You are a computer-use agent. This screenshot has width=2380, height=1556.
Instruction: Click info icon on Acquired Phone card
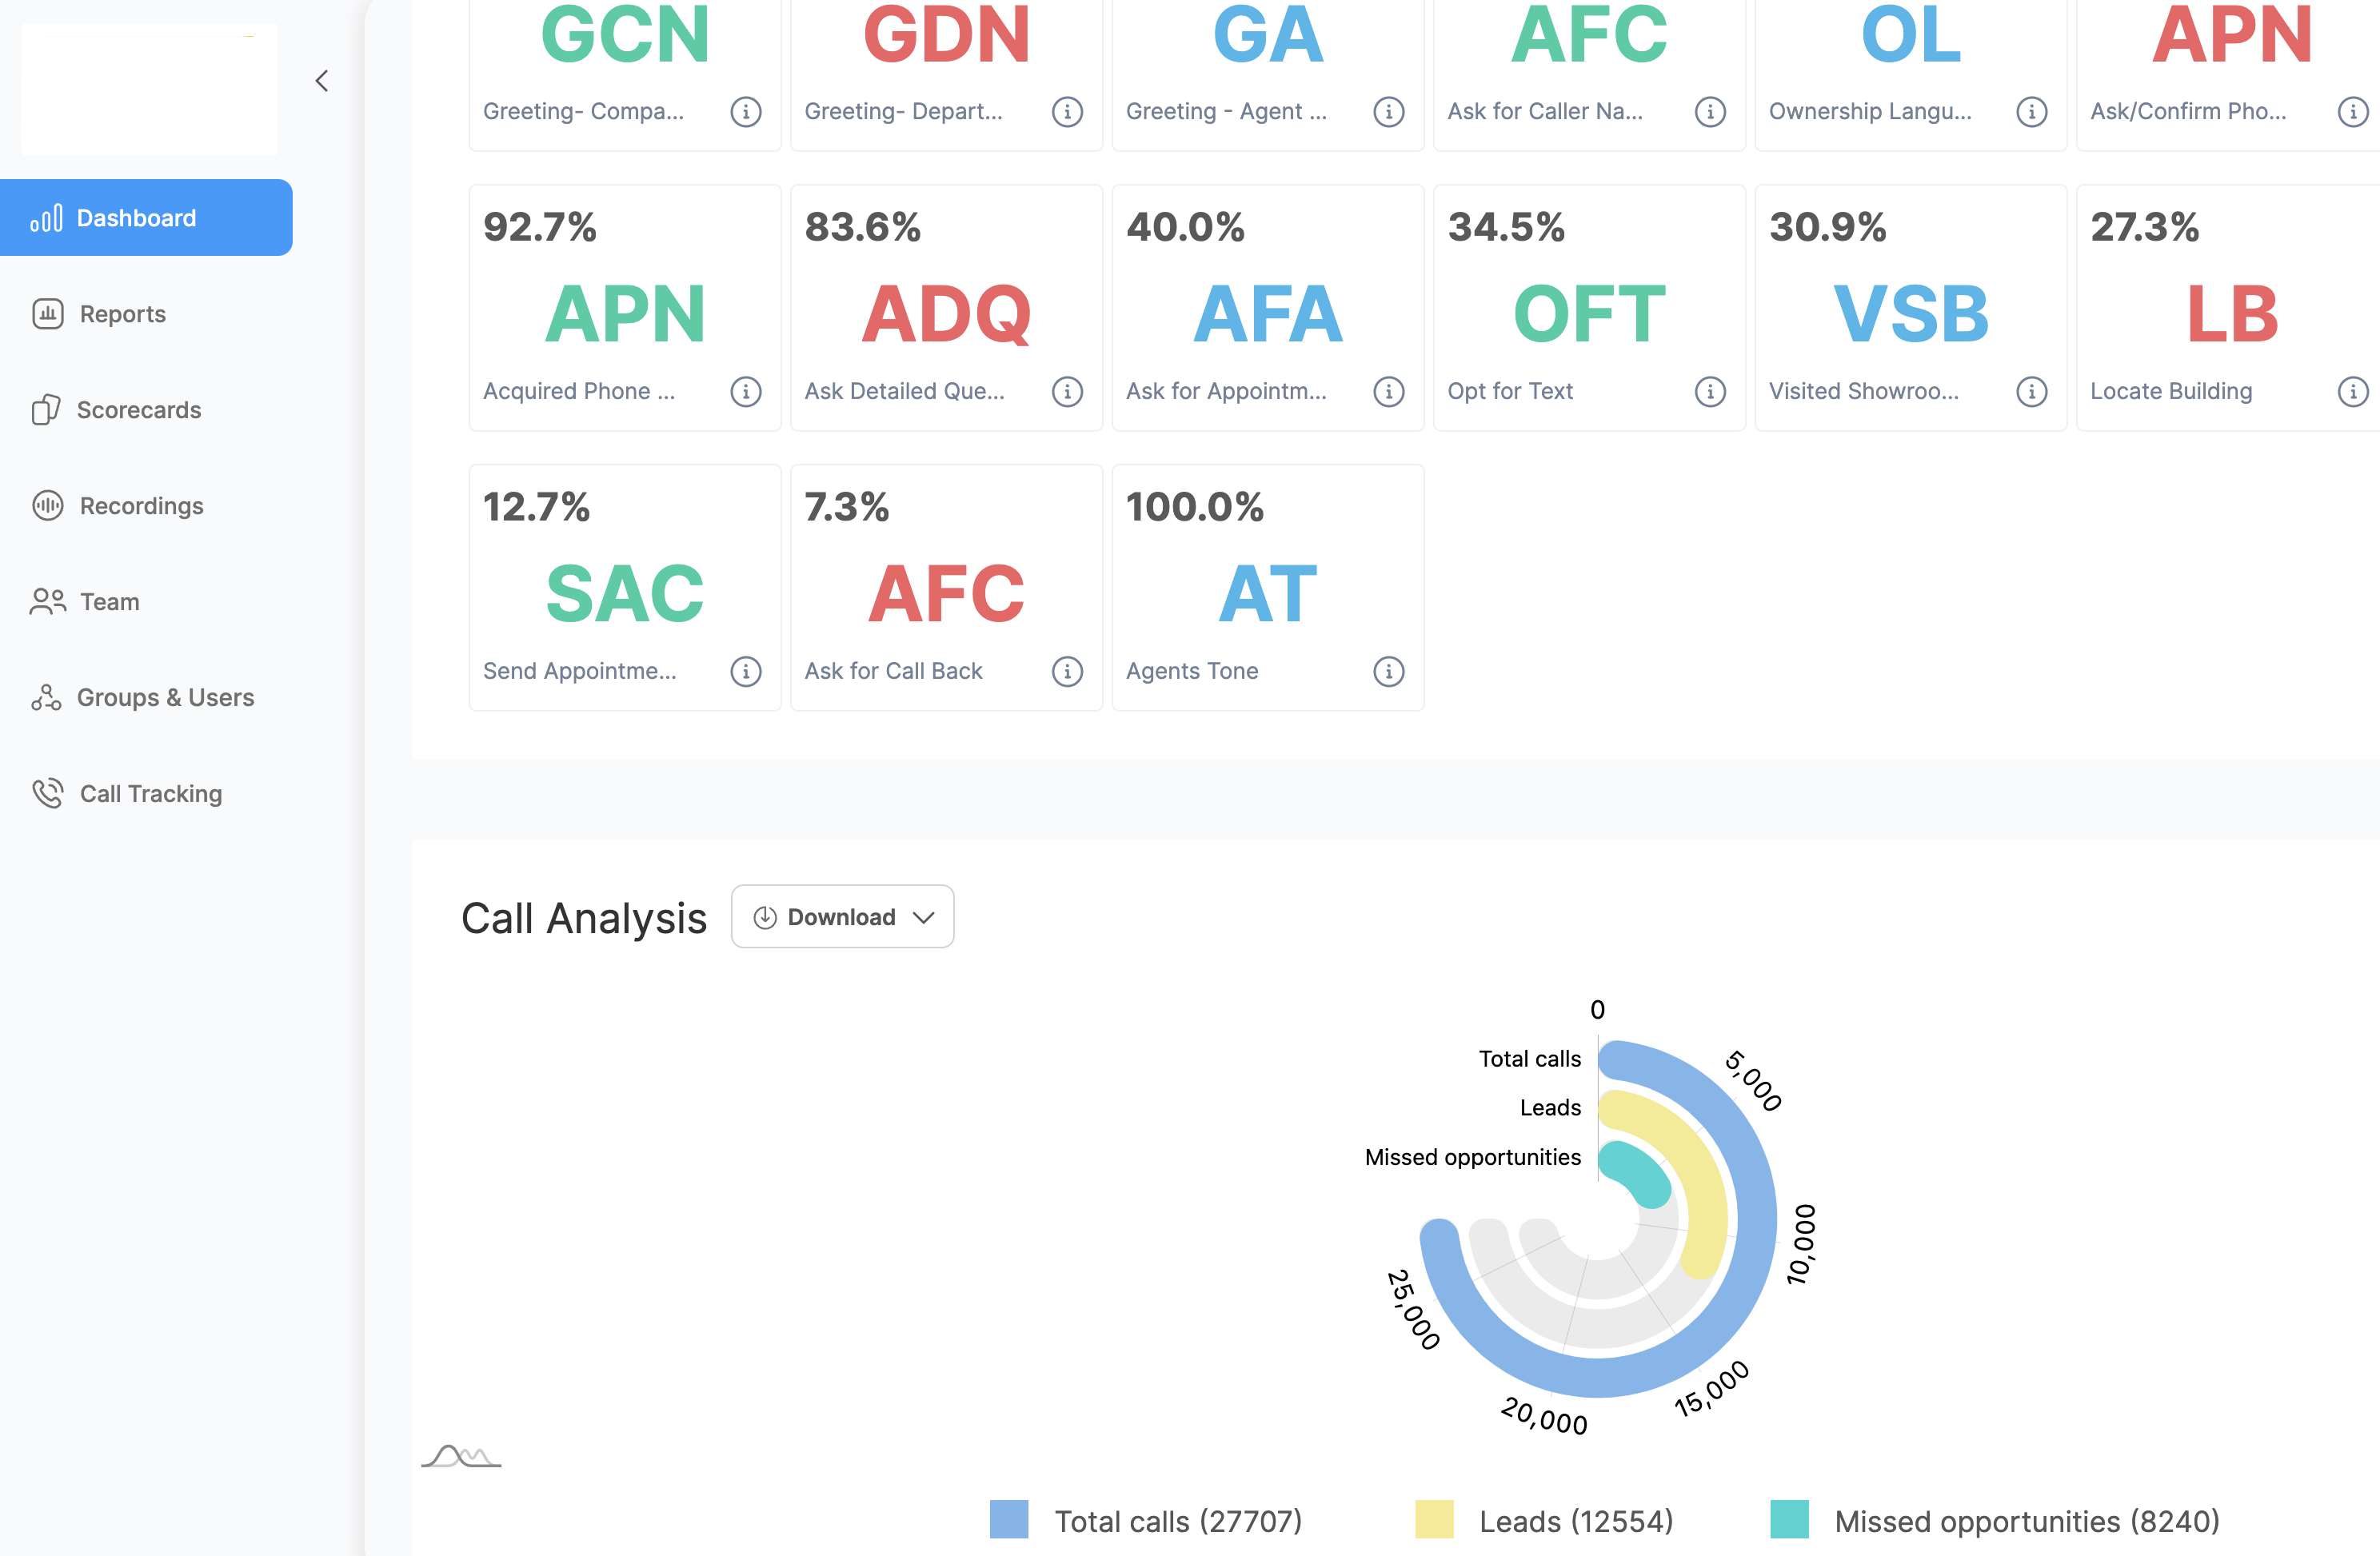pos(745,391)
